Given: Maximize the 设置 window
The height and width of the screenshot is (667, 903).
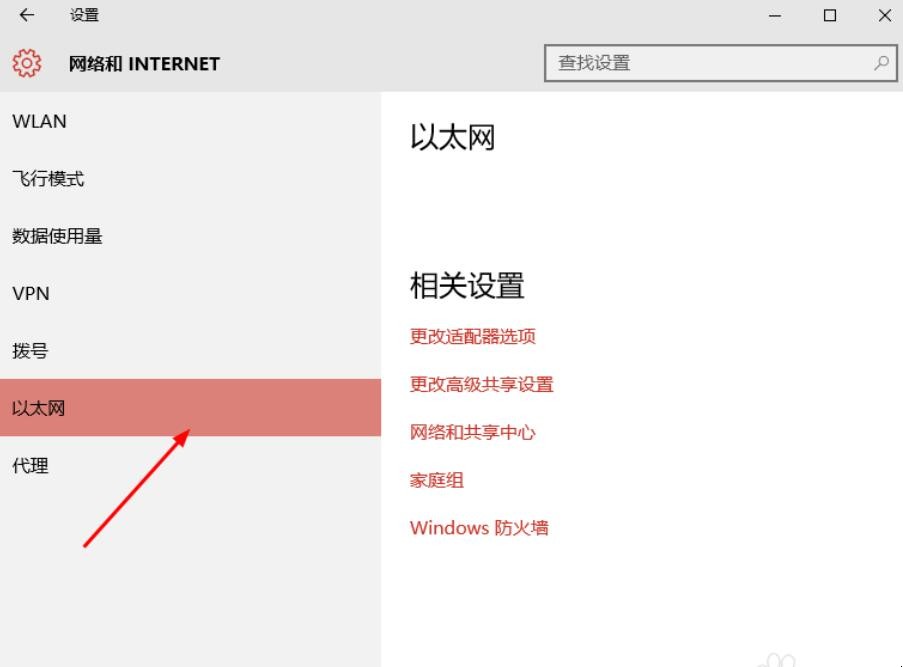Looking at the screenshot, I should [x=830, y=15].
